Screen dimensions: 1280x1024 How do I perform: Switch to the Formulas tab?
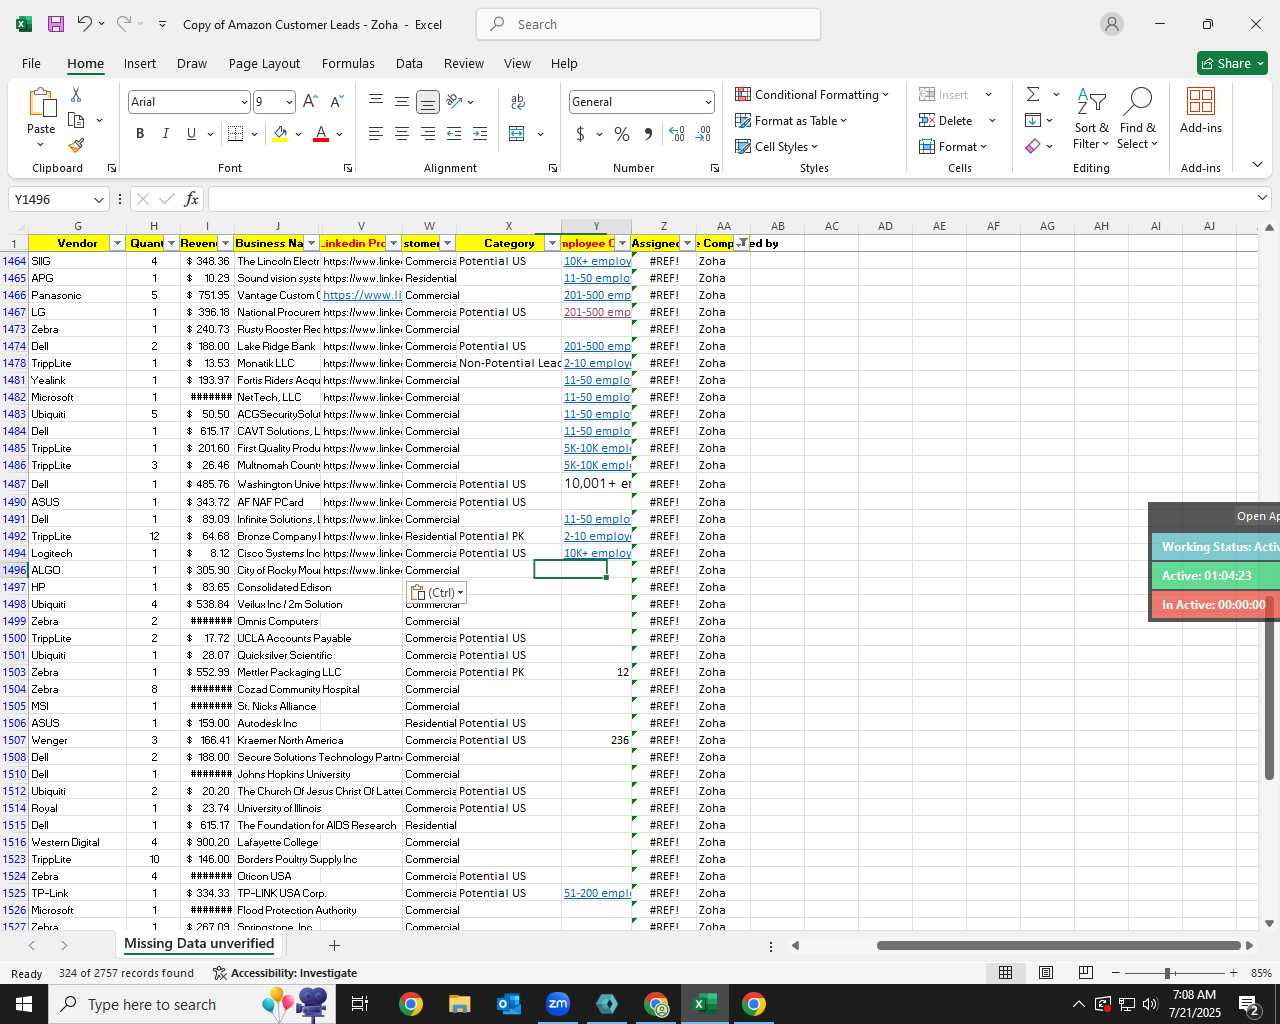pyautogui.click(x=348, y=63)
